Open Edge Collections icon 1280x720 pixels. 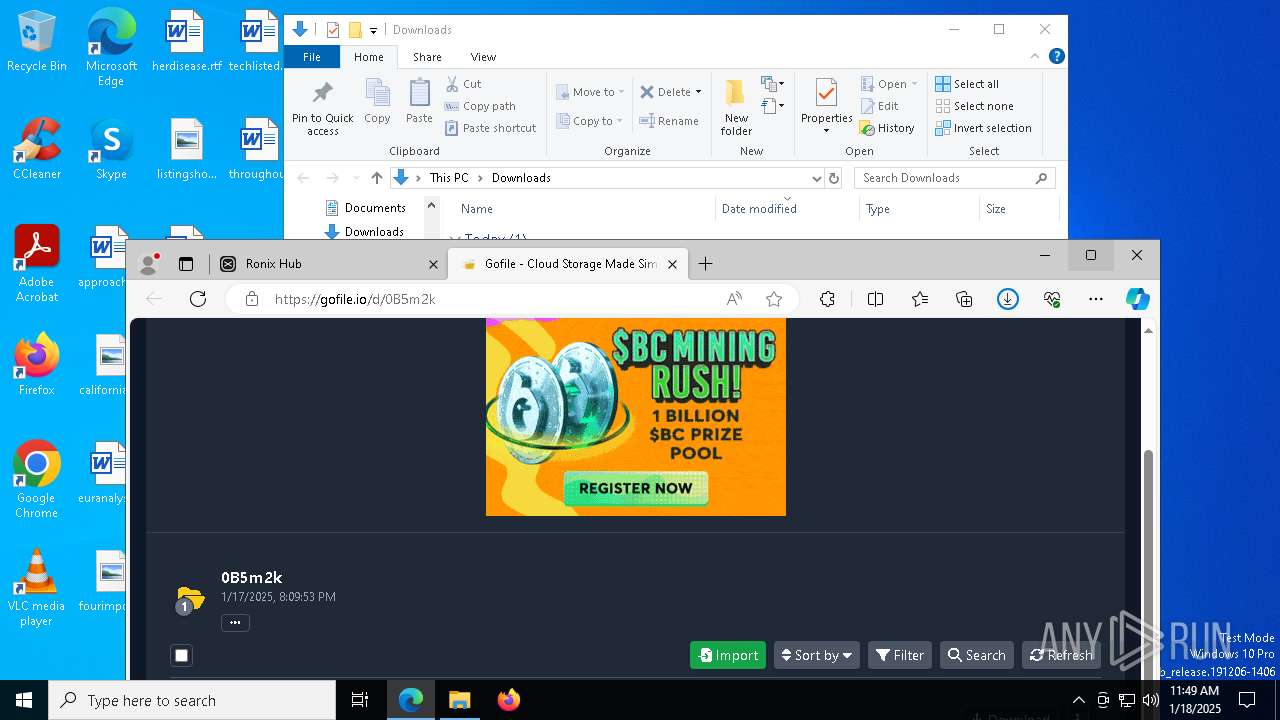[964, 299]
